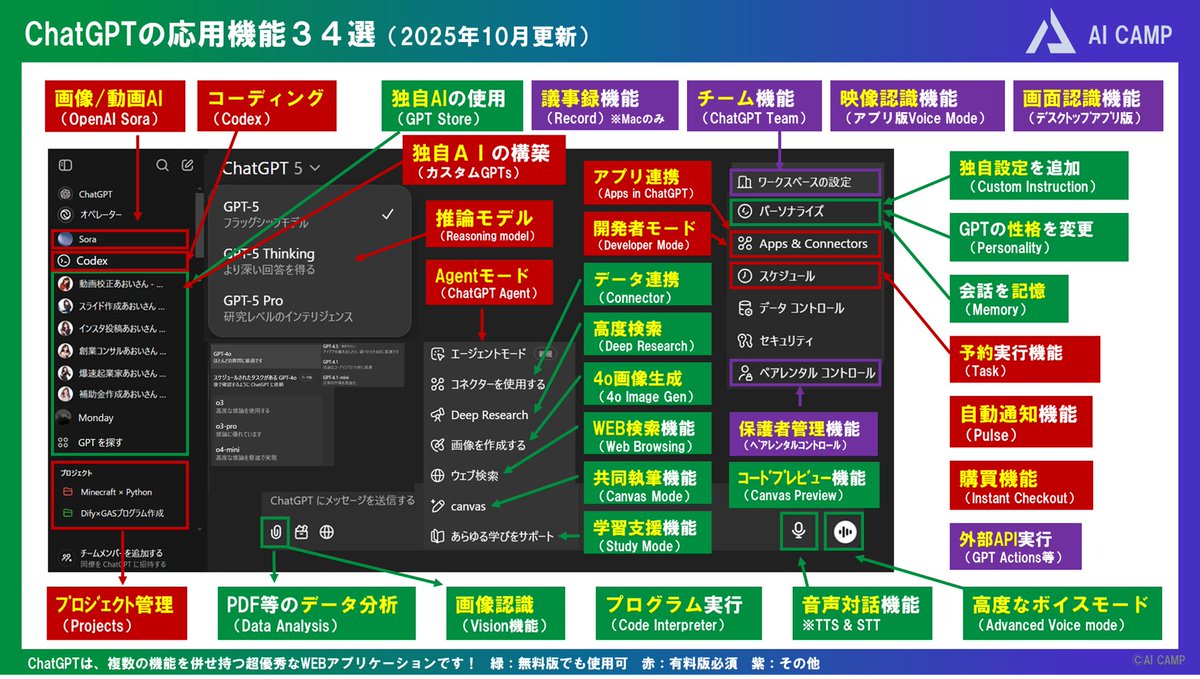The image size is (1200, 679).
Task: Open the search chats magnifier icon
Action: [162, 165]
